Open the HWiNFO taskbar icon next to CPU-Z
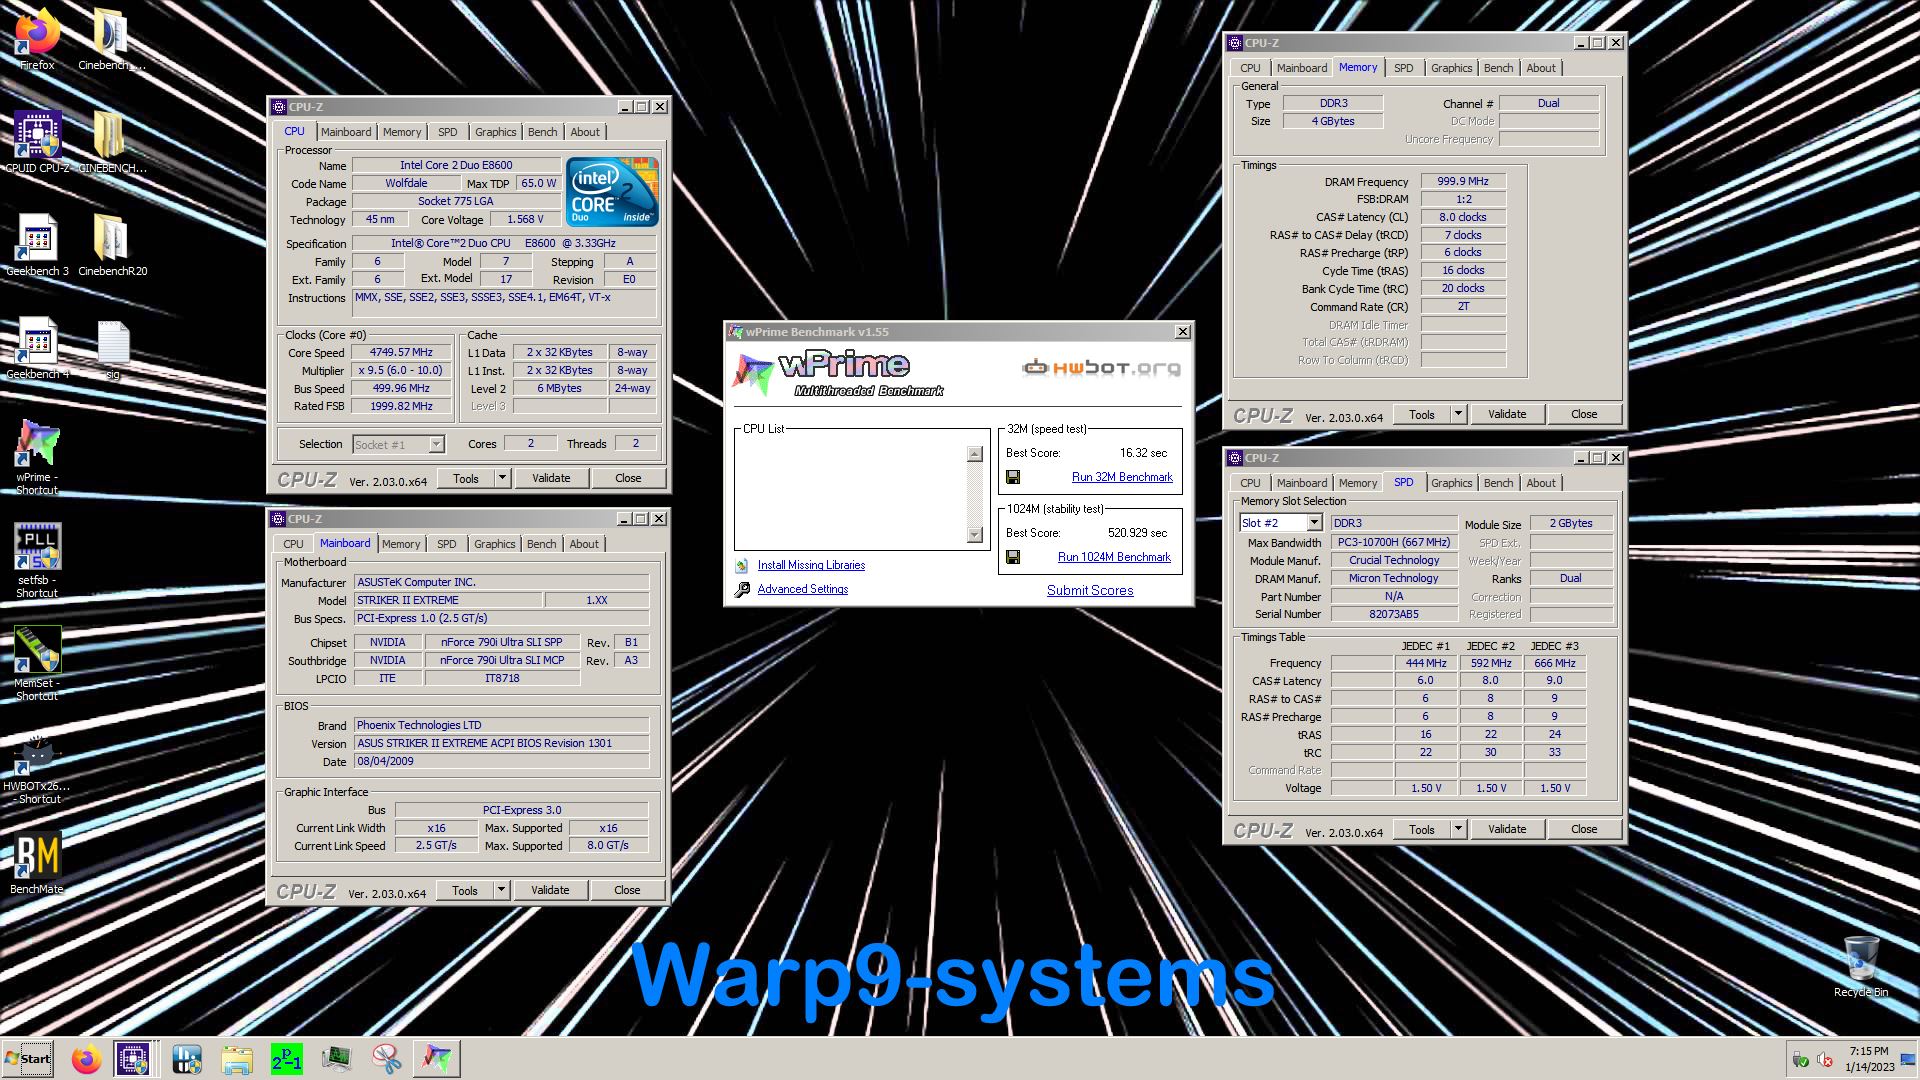1920x1080 pixels. 187,1059
